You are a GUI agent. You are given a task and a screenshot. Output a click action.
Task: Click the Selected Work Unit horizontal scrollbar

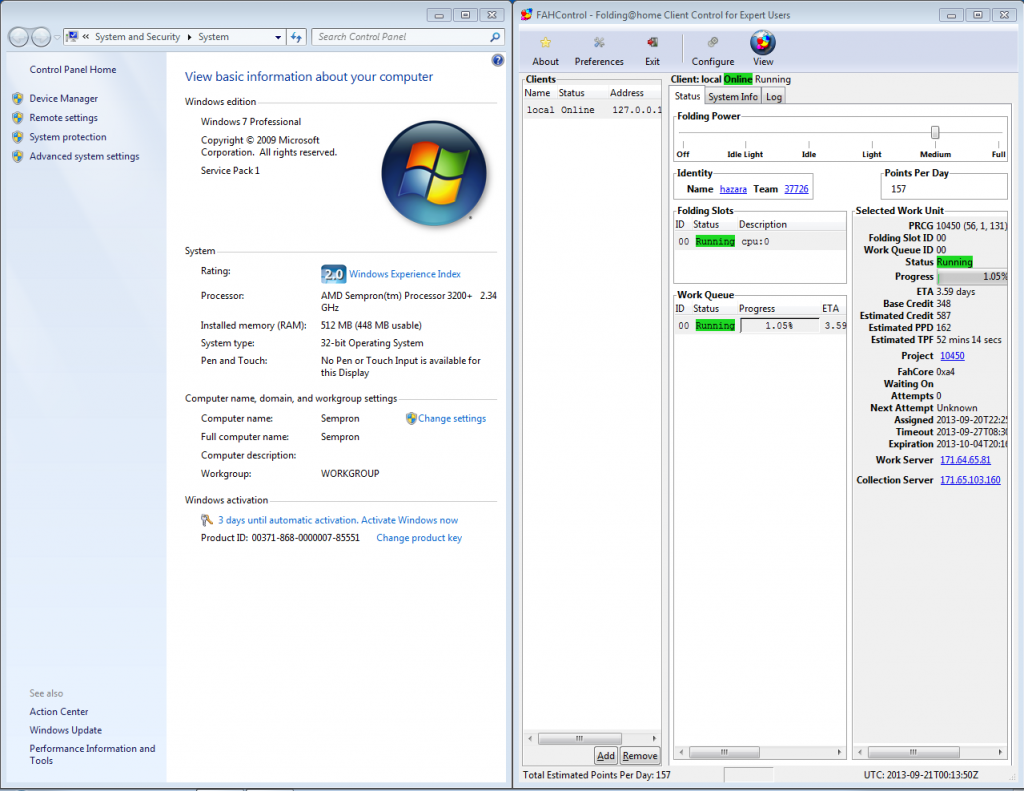(x=930, y=752)
